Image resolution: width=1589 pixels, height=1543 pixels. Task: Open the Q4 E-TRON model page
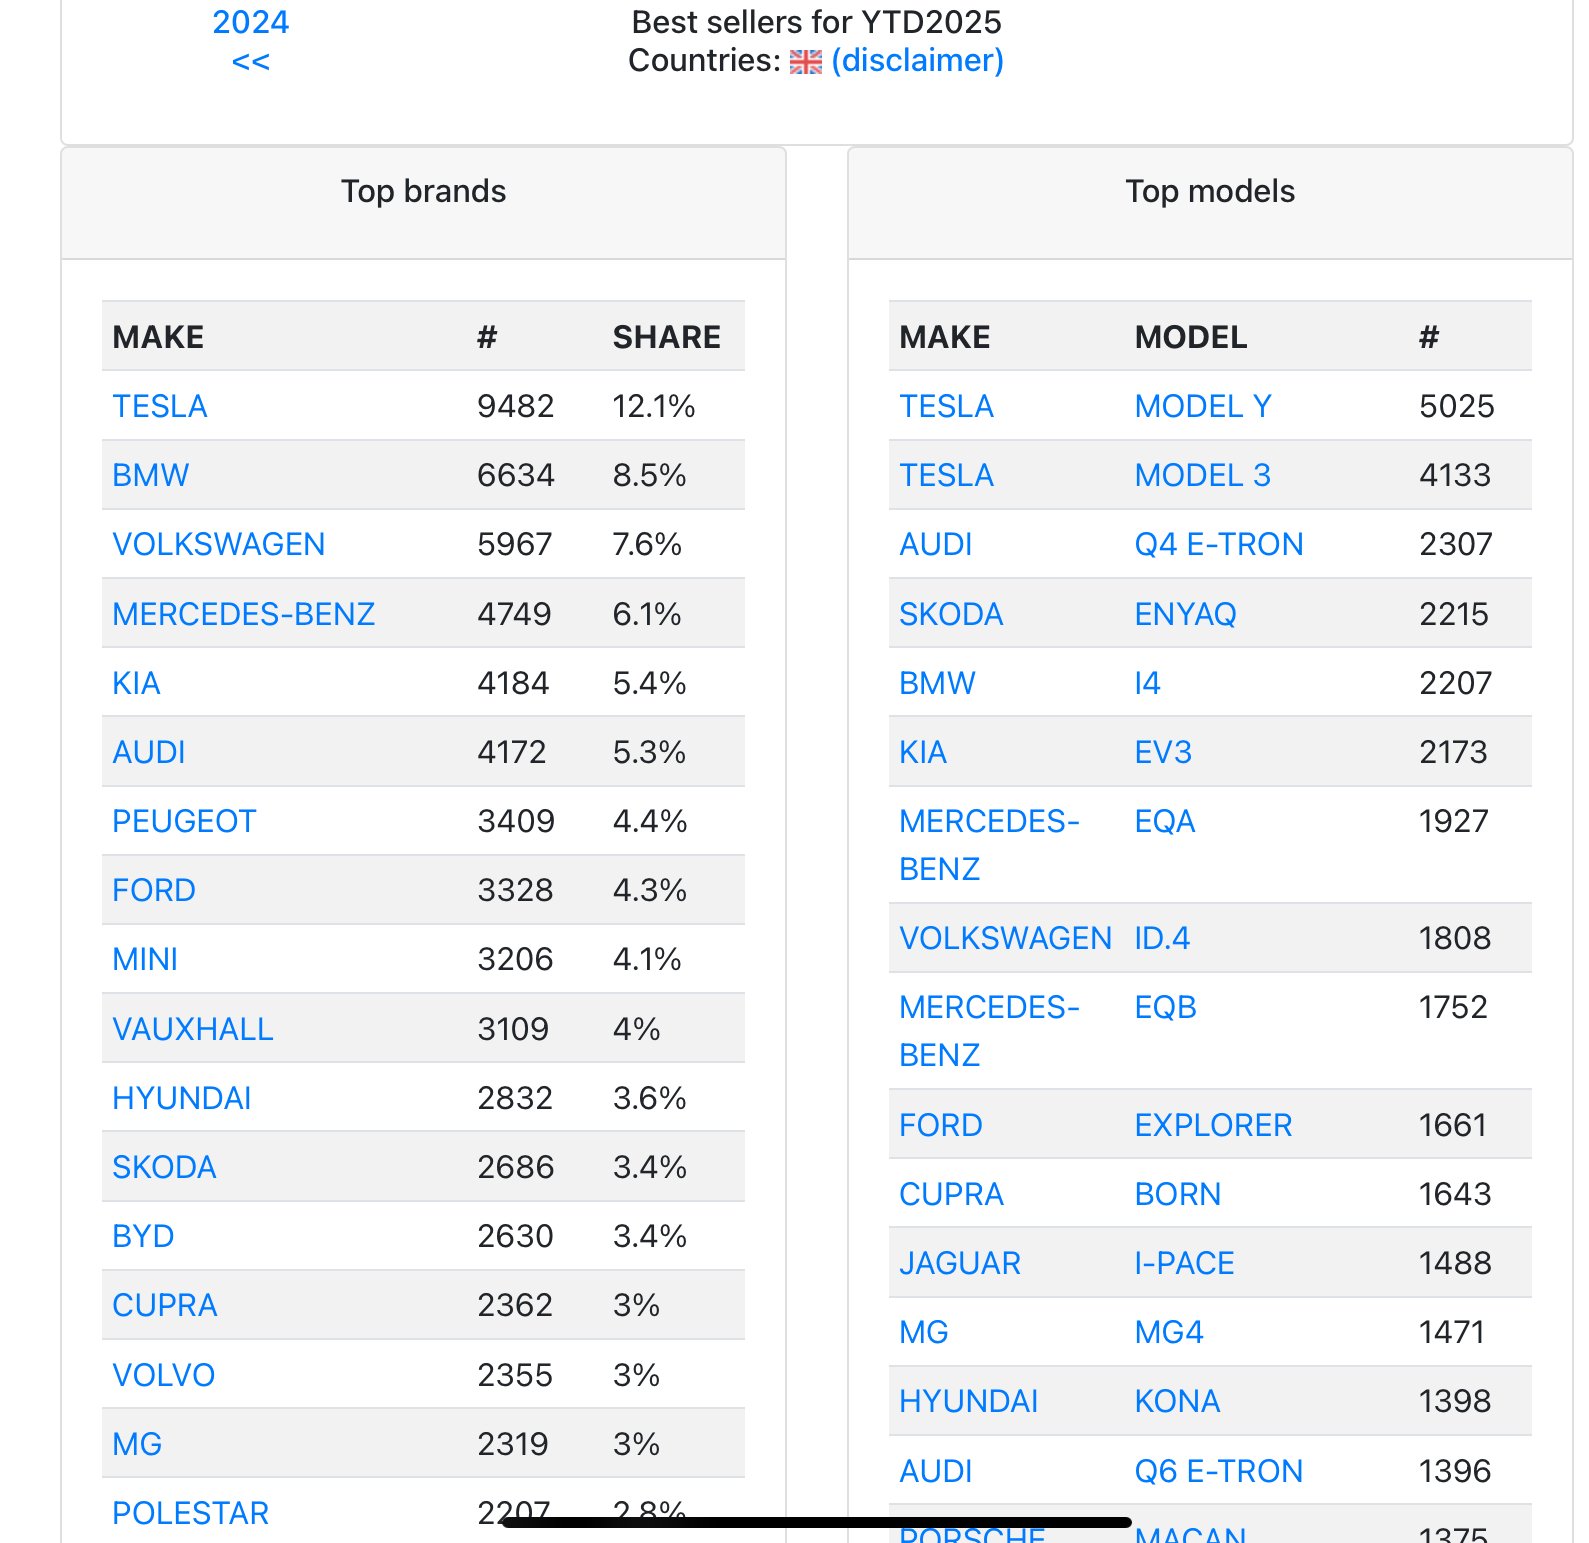click(x=1219, y=544)
